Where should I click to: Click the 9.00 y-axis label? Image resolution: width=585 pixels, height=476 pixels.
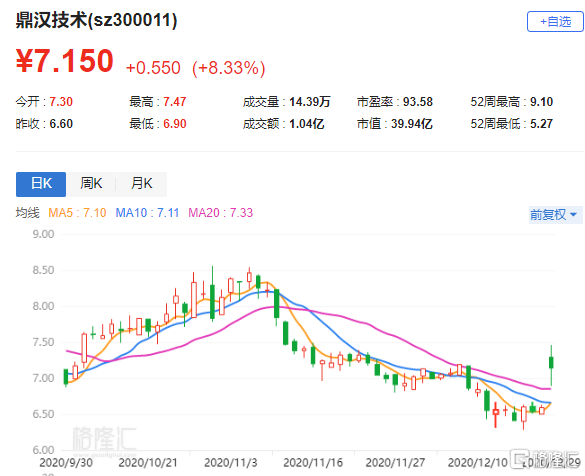coord(43,234)
